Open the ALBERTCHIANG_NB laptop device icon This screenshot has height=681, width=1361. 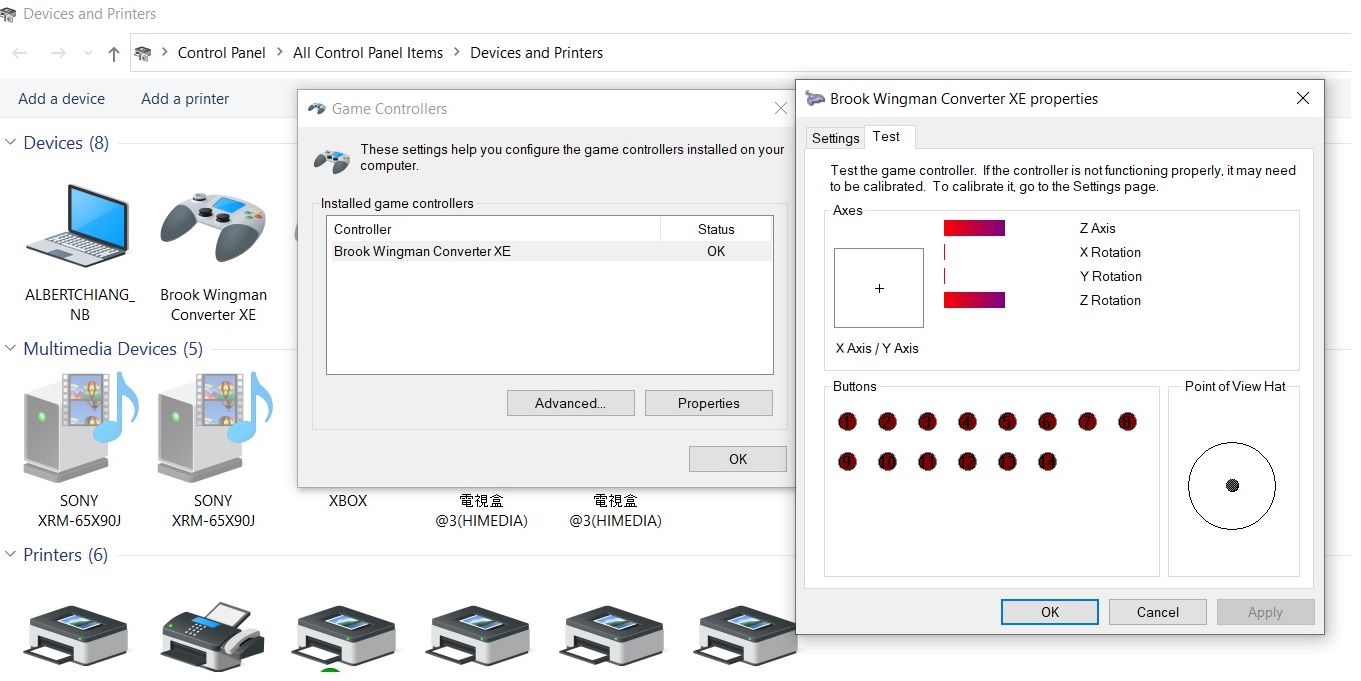(79, 227)
